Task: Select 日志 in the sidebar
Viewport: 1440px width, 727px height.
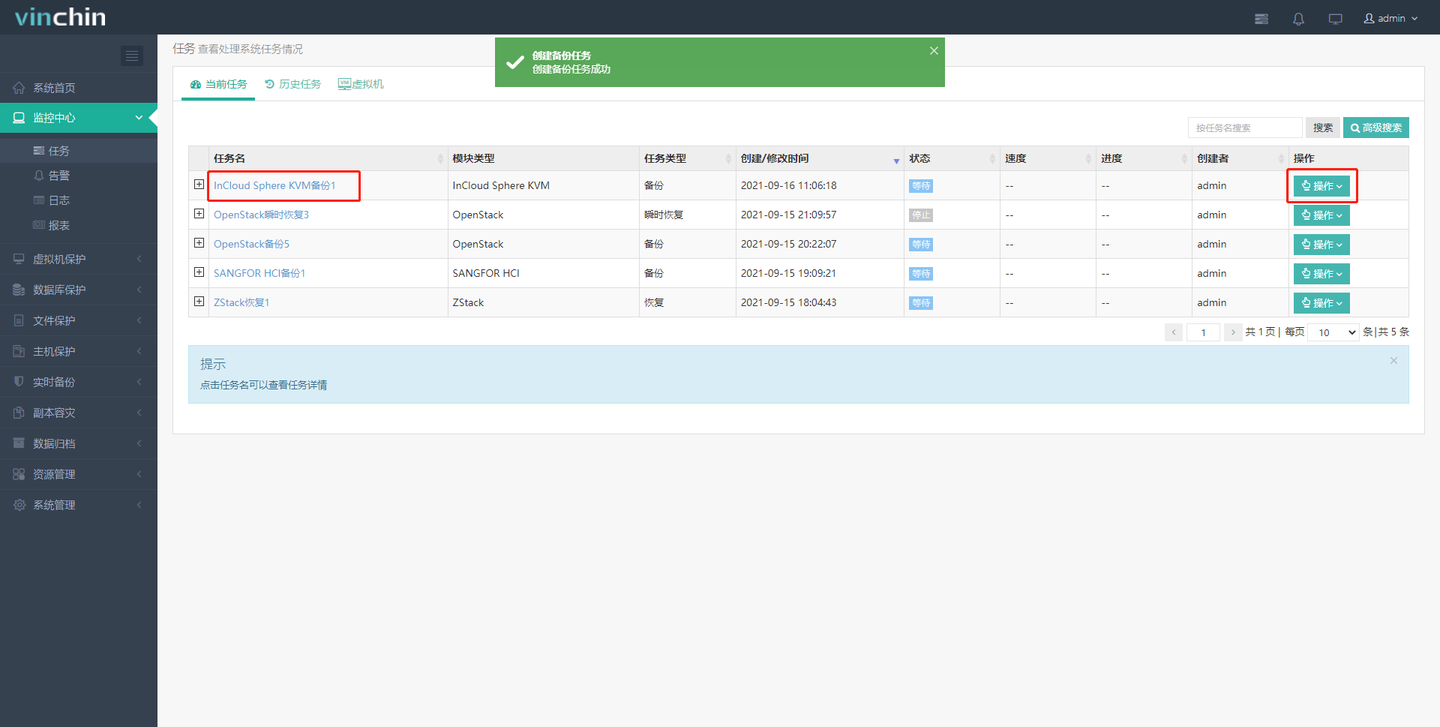Action: pos(78,200)
